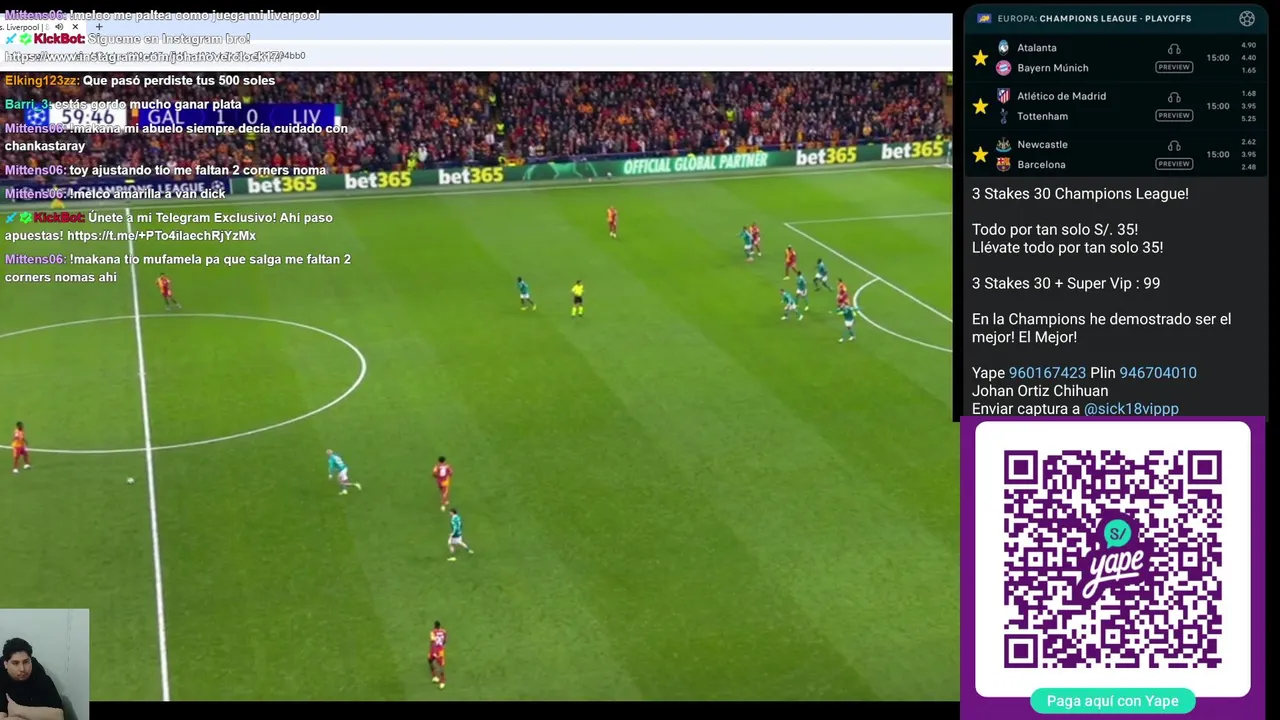Click the Bayern Múnich team name

[1053, 68]
